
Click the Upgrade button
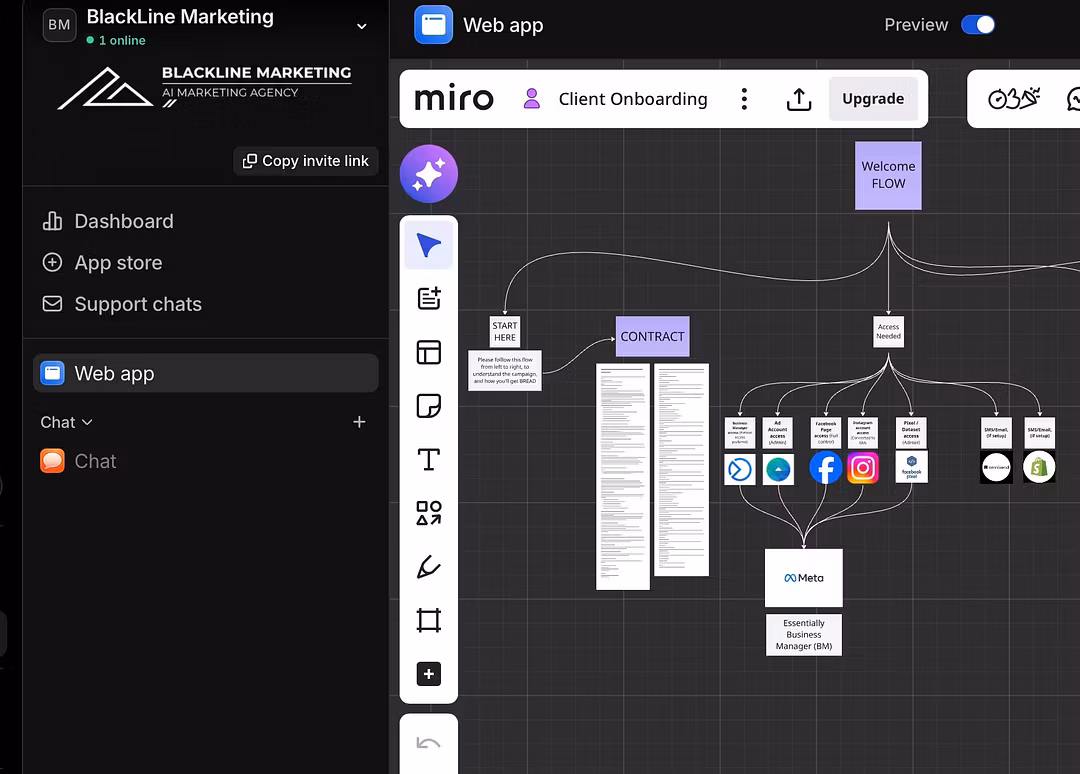[x=873, y=99]
